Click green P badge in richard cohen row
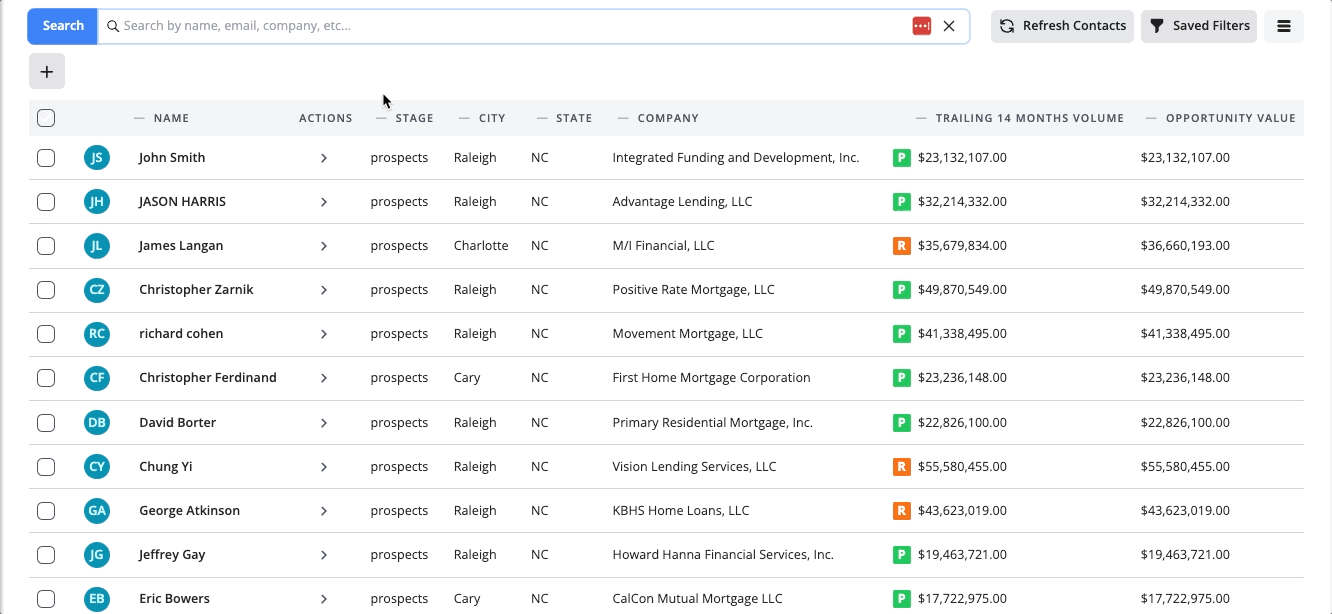 click(902, 333)
